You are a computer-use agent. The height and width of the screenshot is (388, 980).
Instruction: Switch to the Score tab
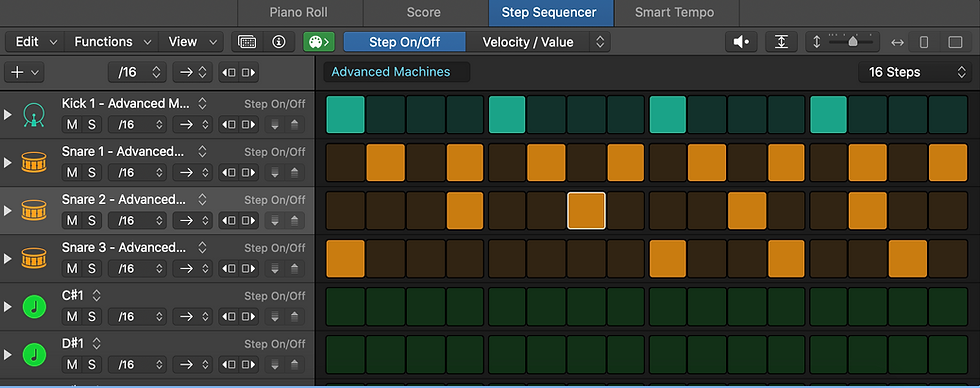(x=424, y=12)
